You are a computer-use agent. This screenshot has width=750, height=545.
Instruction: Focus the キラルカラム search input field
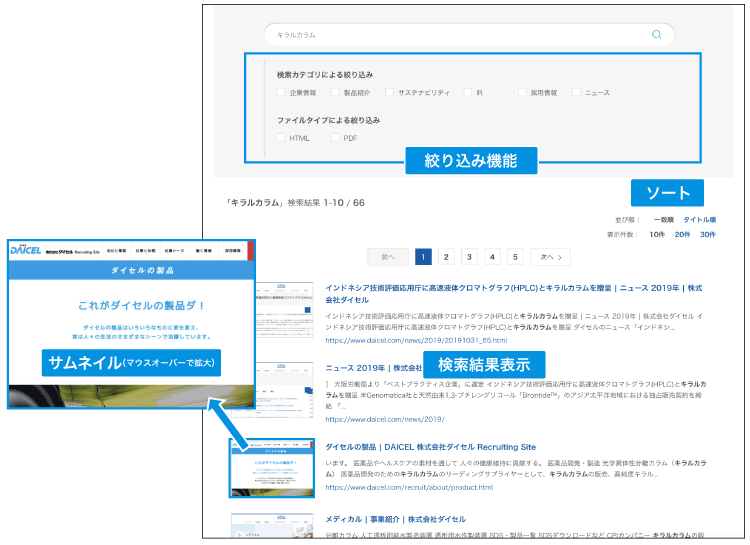[469, 34]
